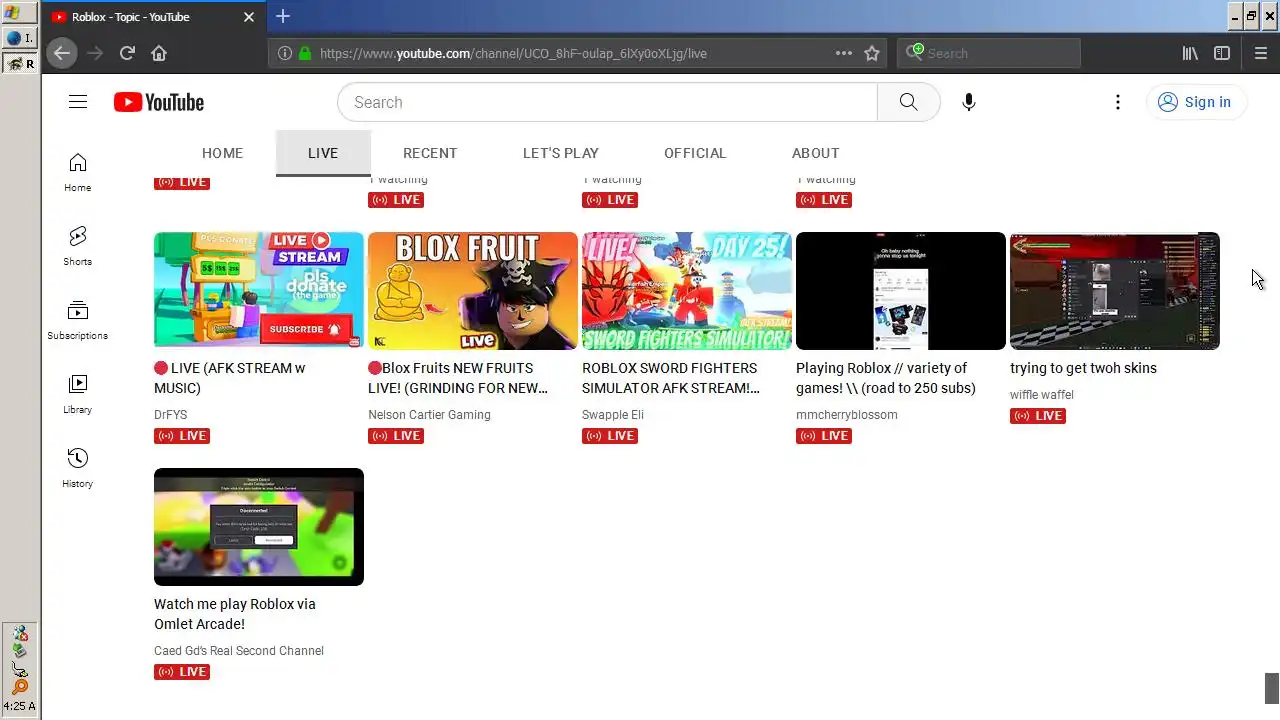
Task: Click the BLOX FRUIT thumbnail
Action: [473, 291]
